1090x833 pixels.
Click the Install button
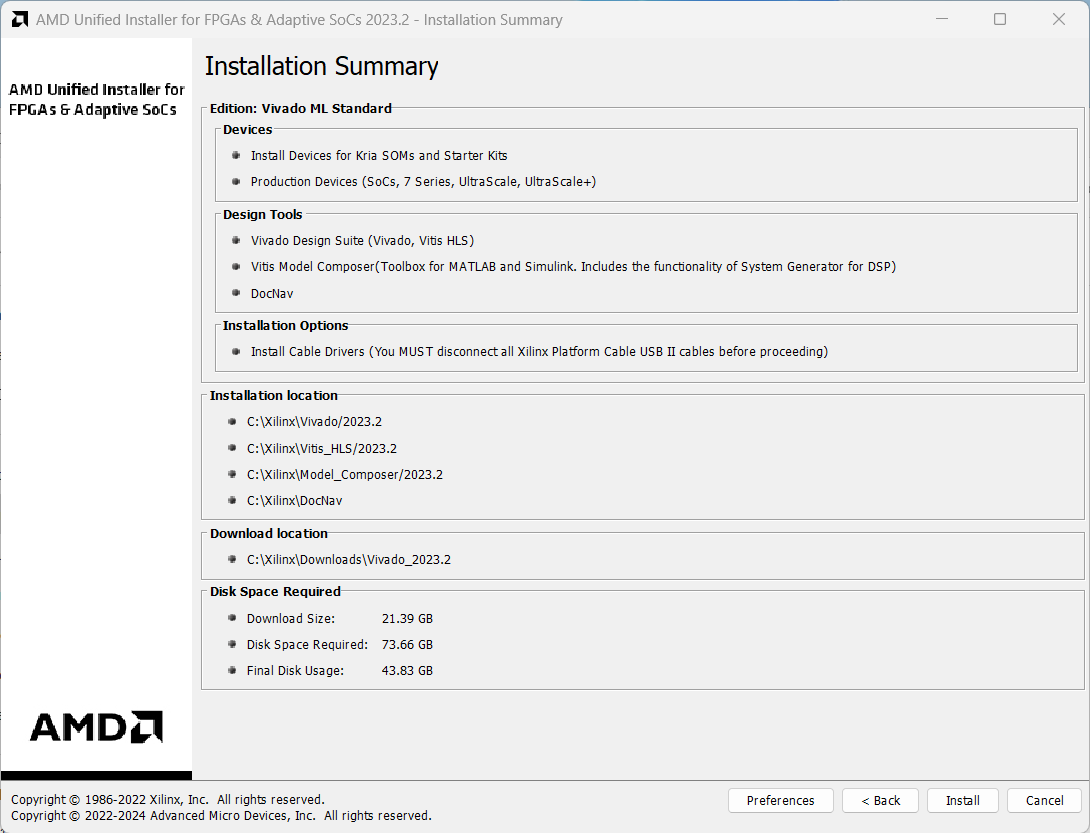(962, 800)
